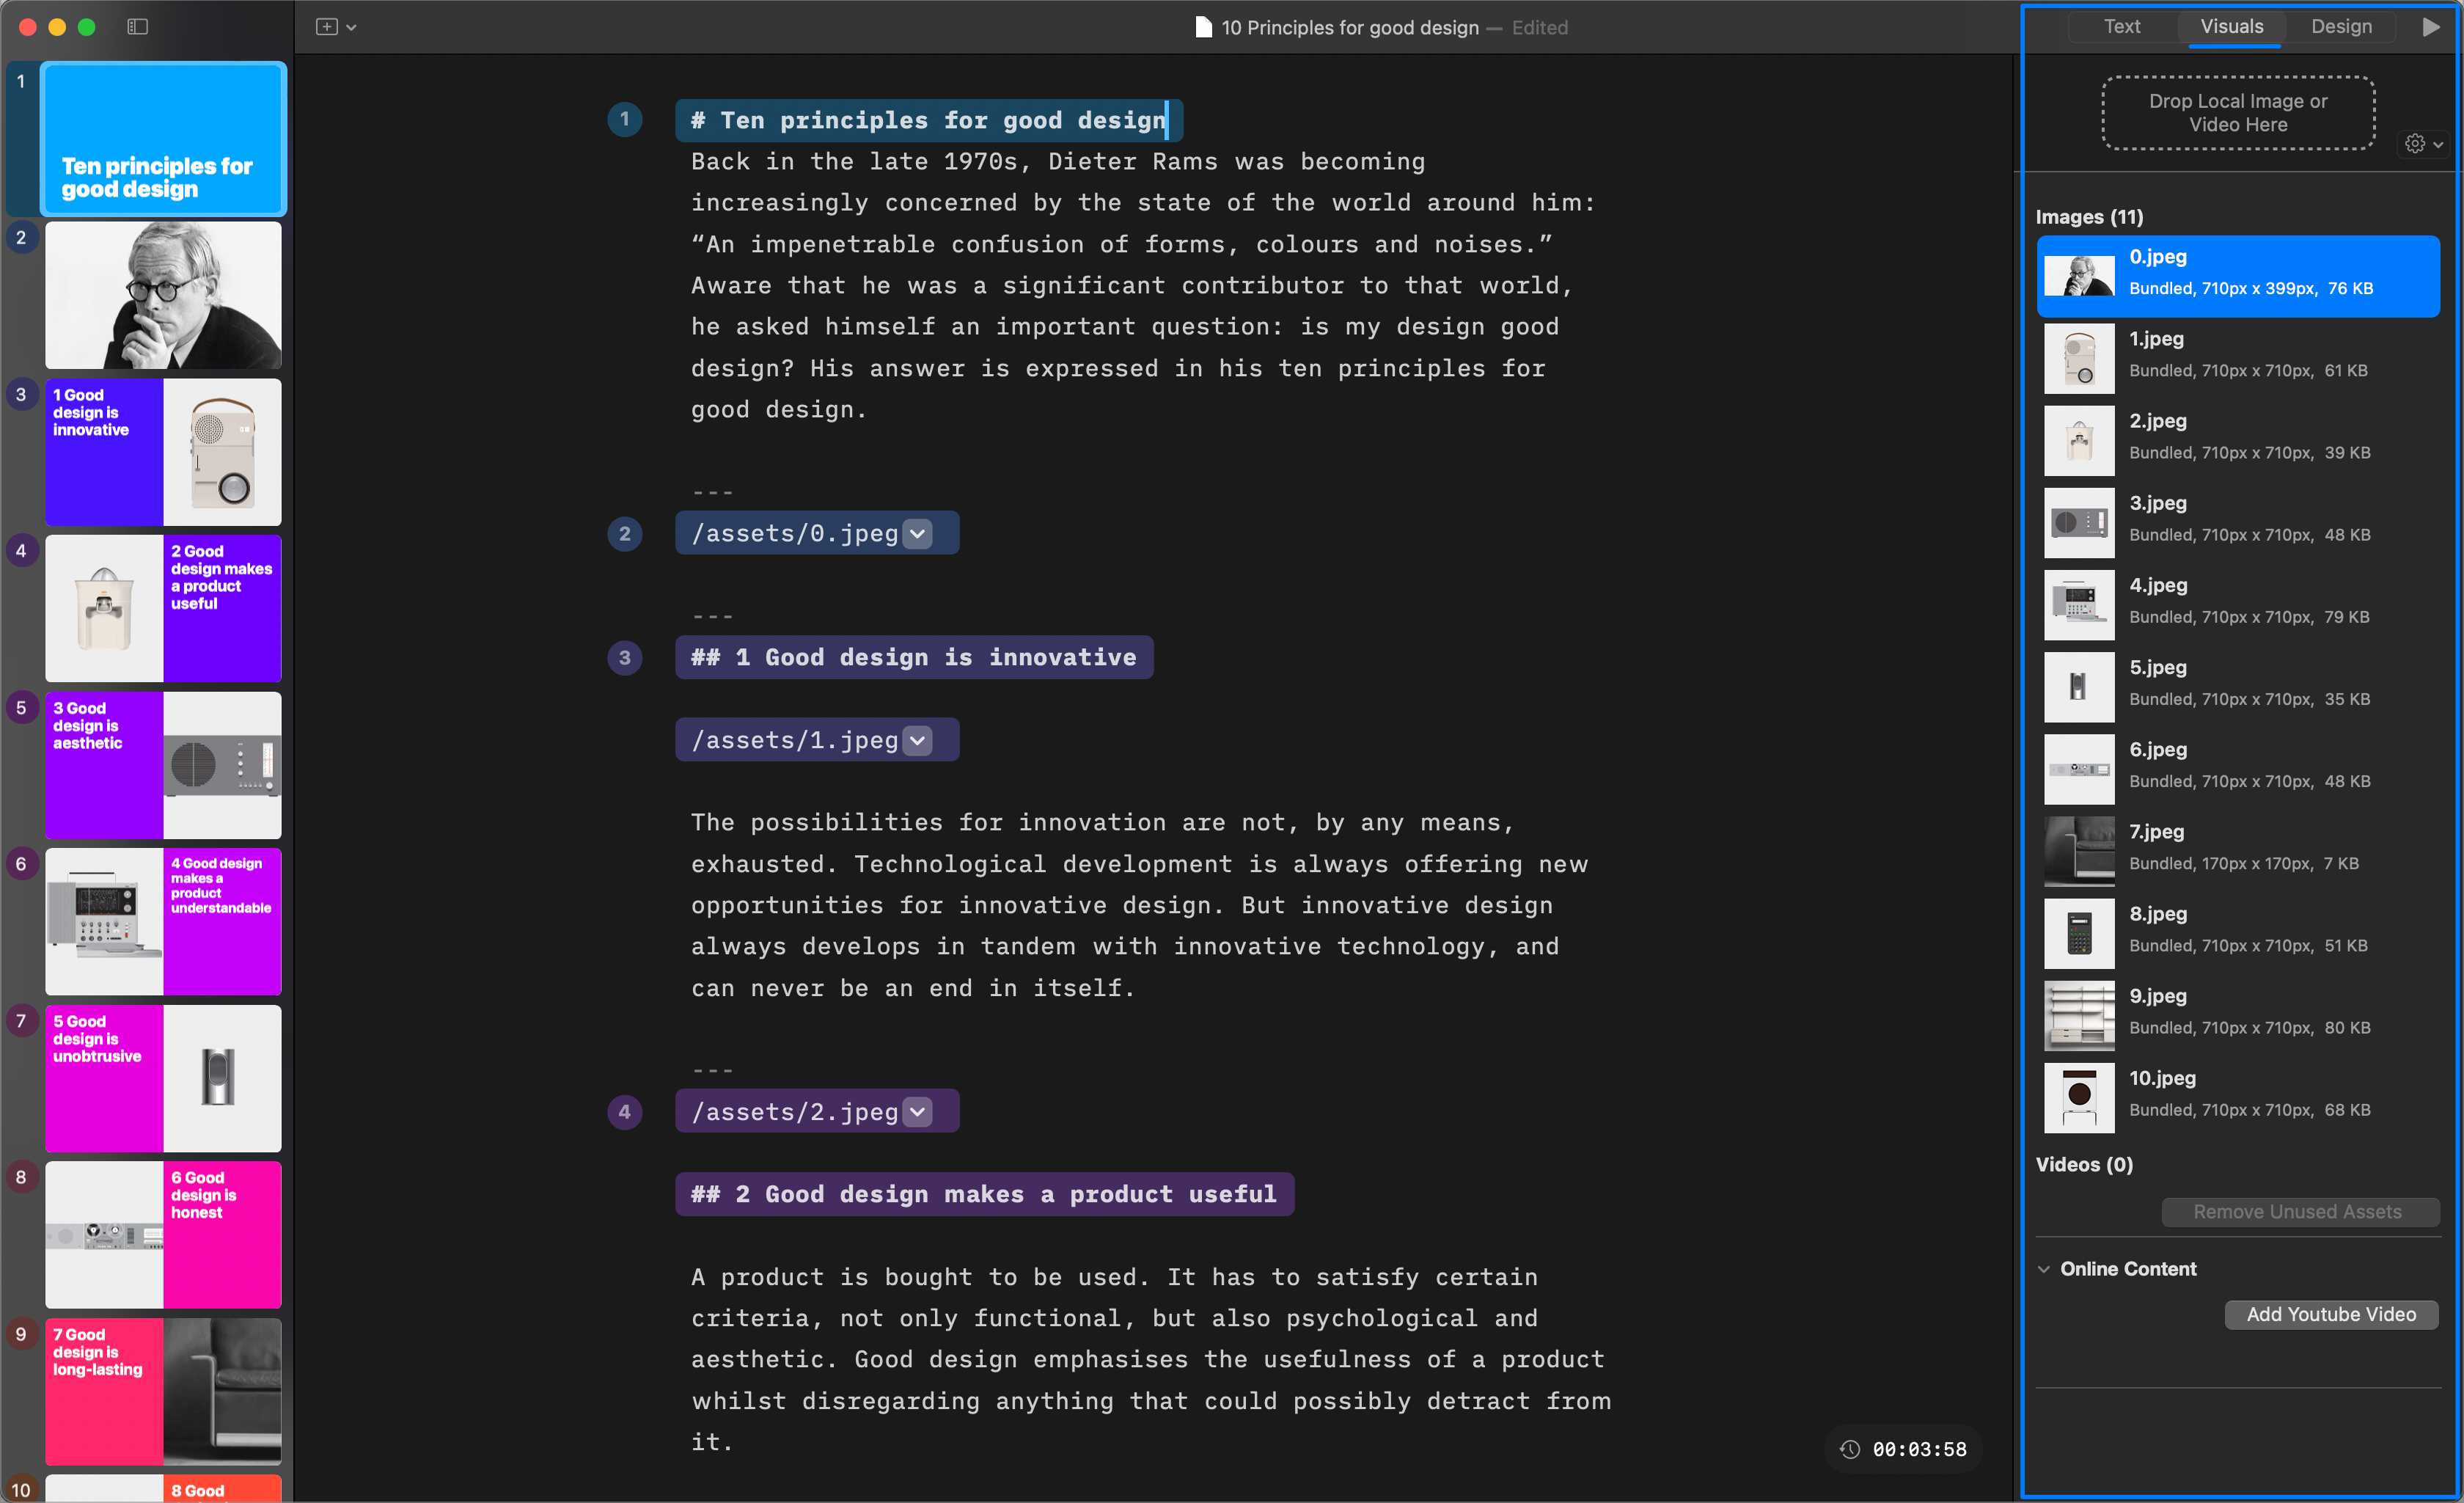Toggle the slide navigator sidebar icon
The image size is (2464, 1503).
pyautogui.click(x=138, y=27)
